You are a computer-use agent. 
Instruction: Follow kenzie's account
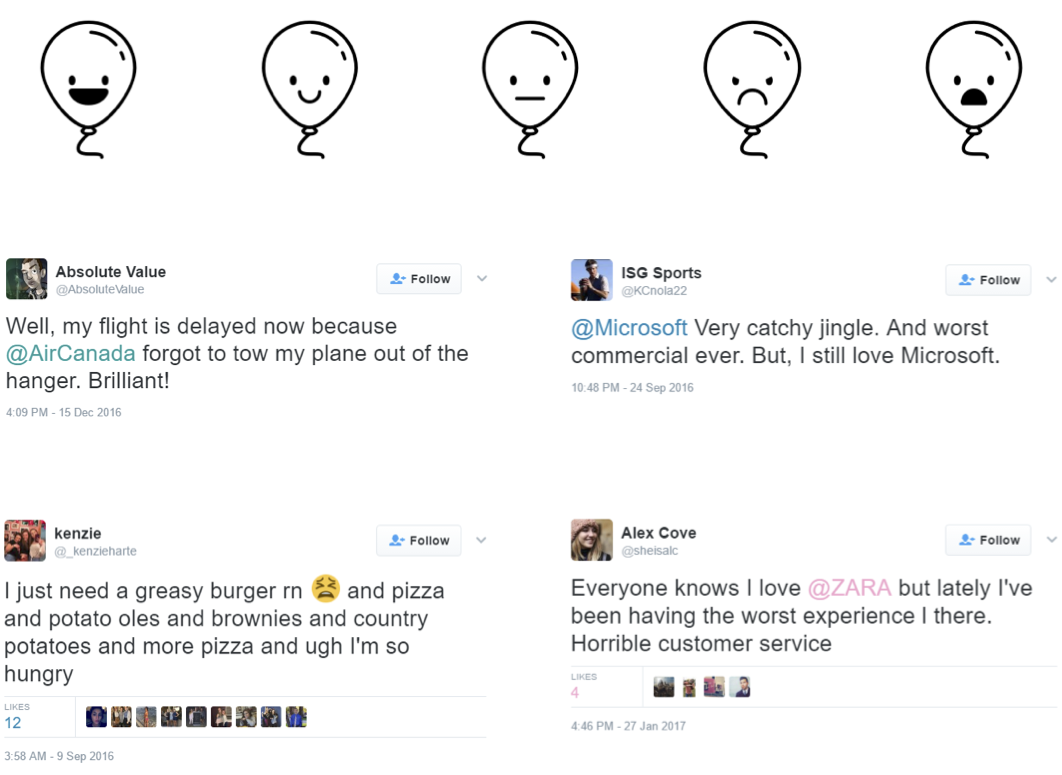(x=418, y=540)
